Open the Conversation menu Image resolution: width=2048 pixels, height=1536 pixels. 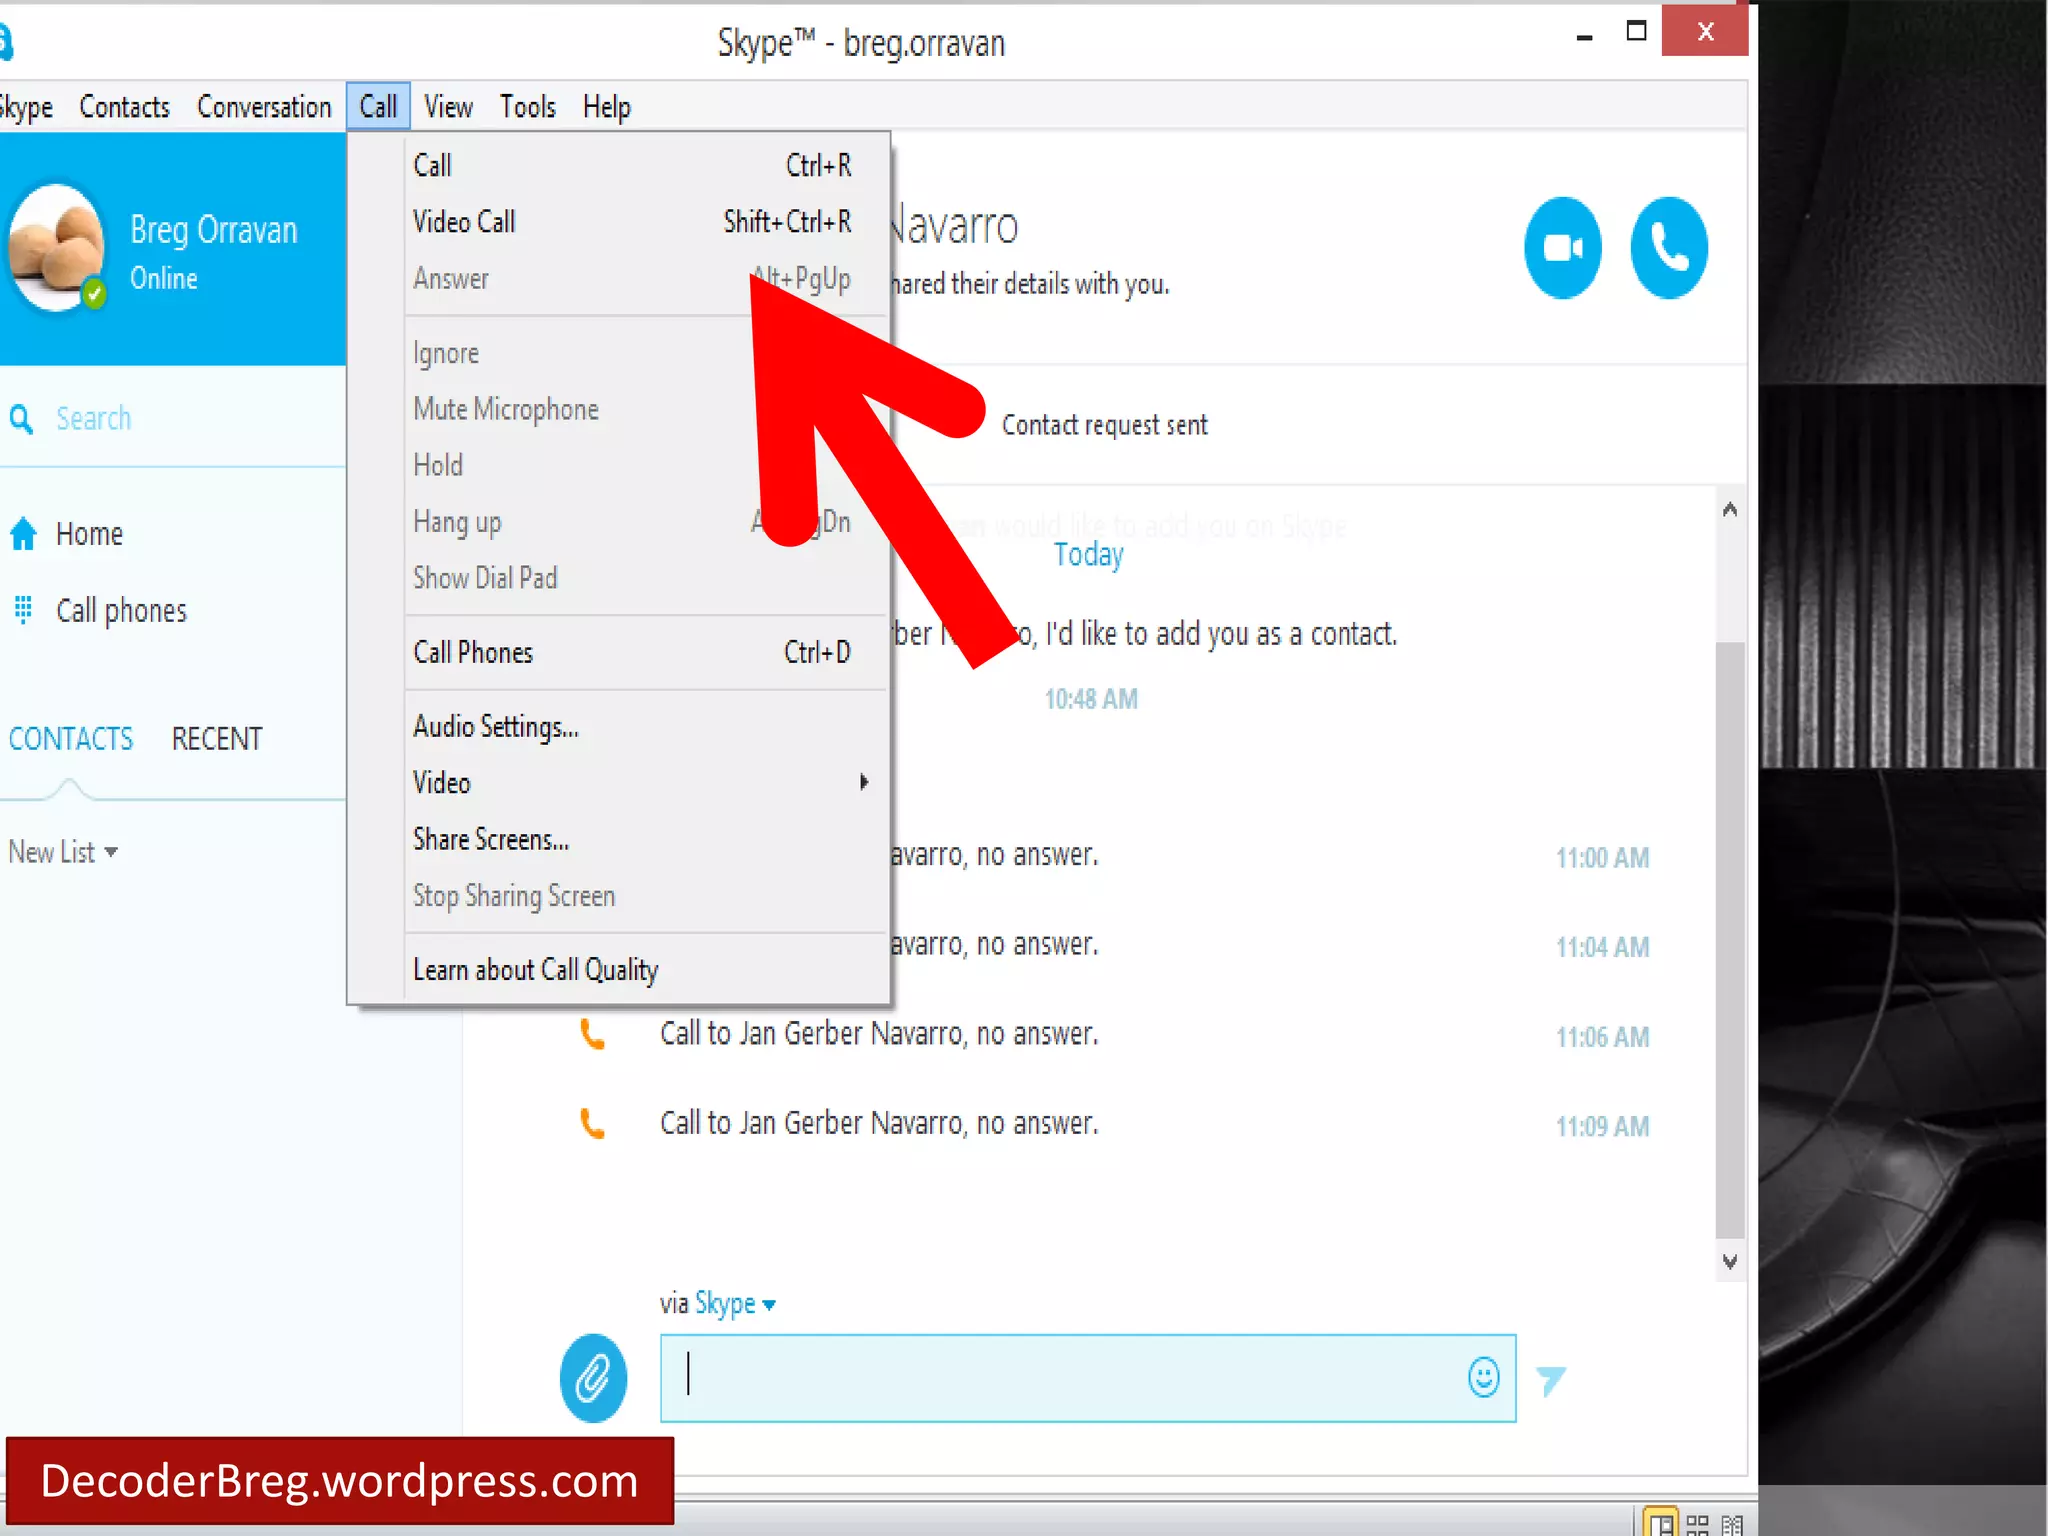264,107
